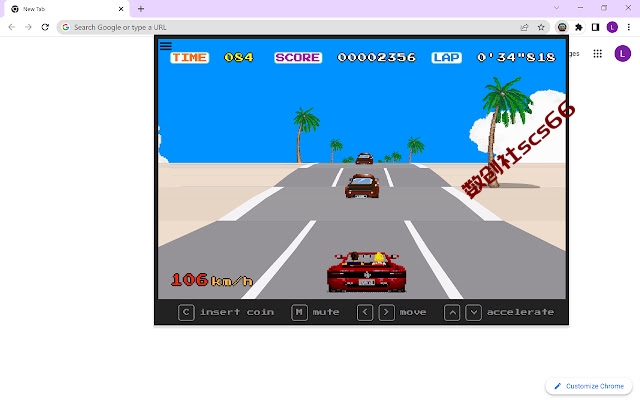Click the left arrow move key
This screenshot has width=640, height=400.
[x=365, y=313]
